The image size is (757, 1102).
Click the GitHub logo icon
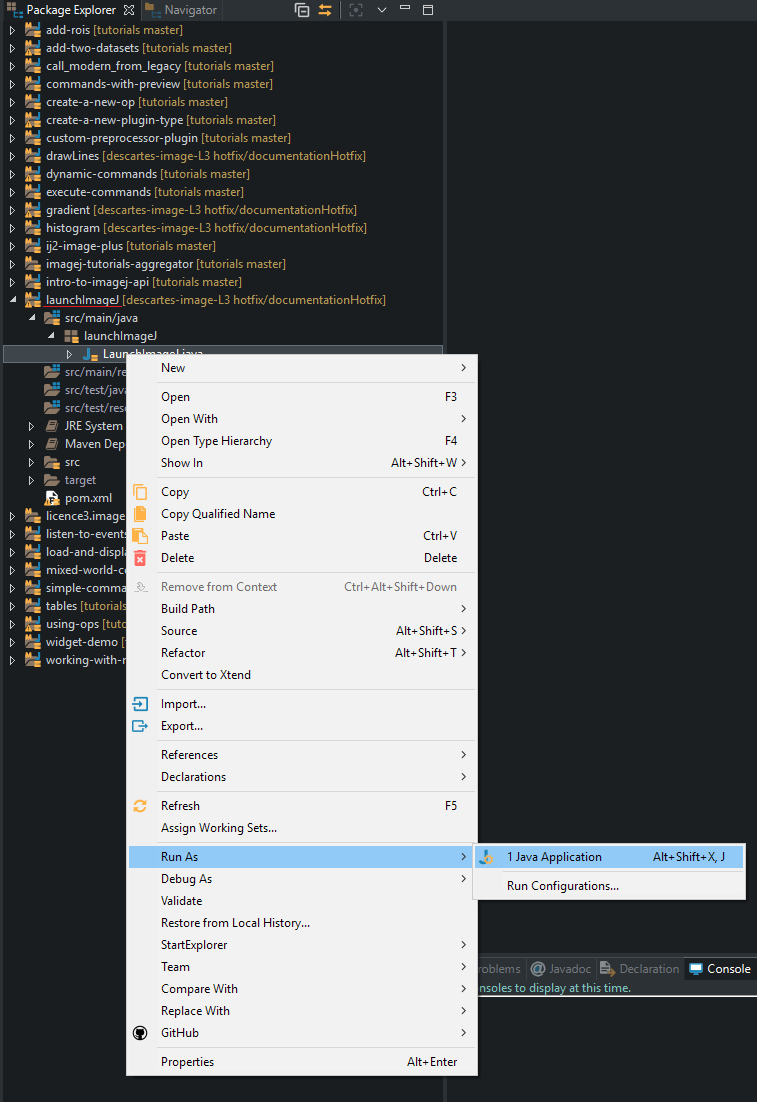pyautogui.click(x=140, y=1033)
